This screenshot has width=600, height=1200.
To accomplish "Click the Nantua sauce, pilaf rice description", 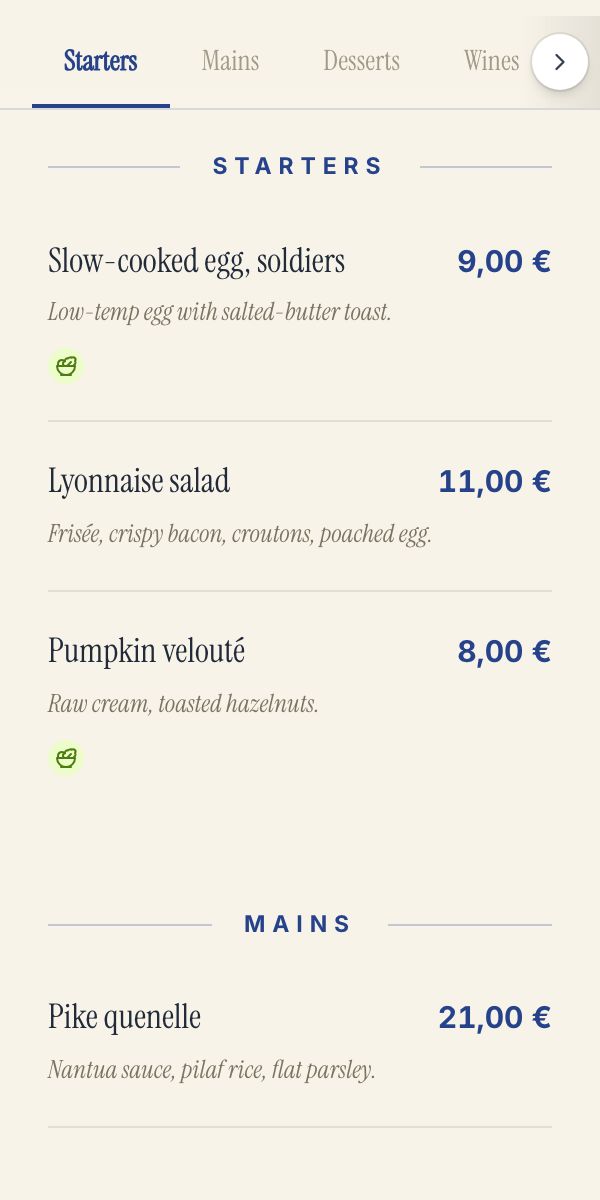I will (x=212, y=1070).
